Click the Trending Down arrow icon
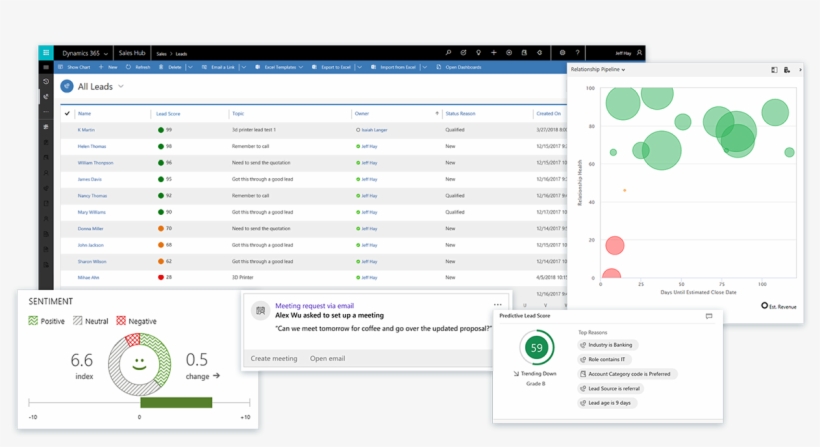This screenshot has height=447, width=820. point(516,374)
